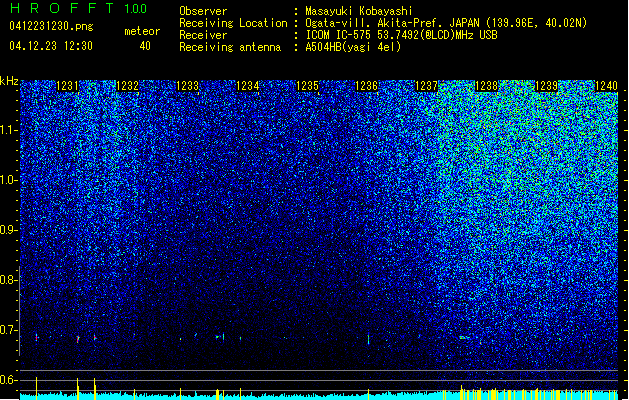The image size is (629, 400).
Task: Click time marker 1235
Action: [307, 86]
